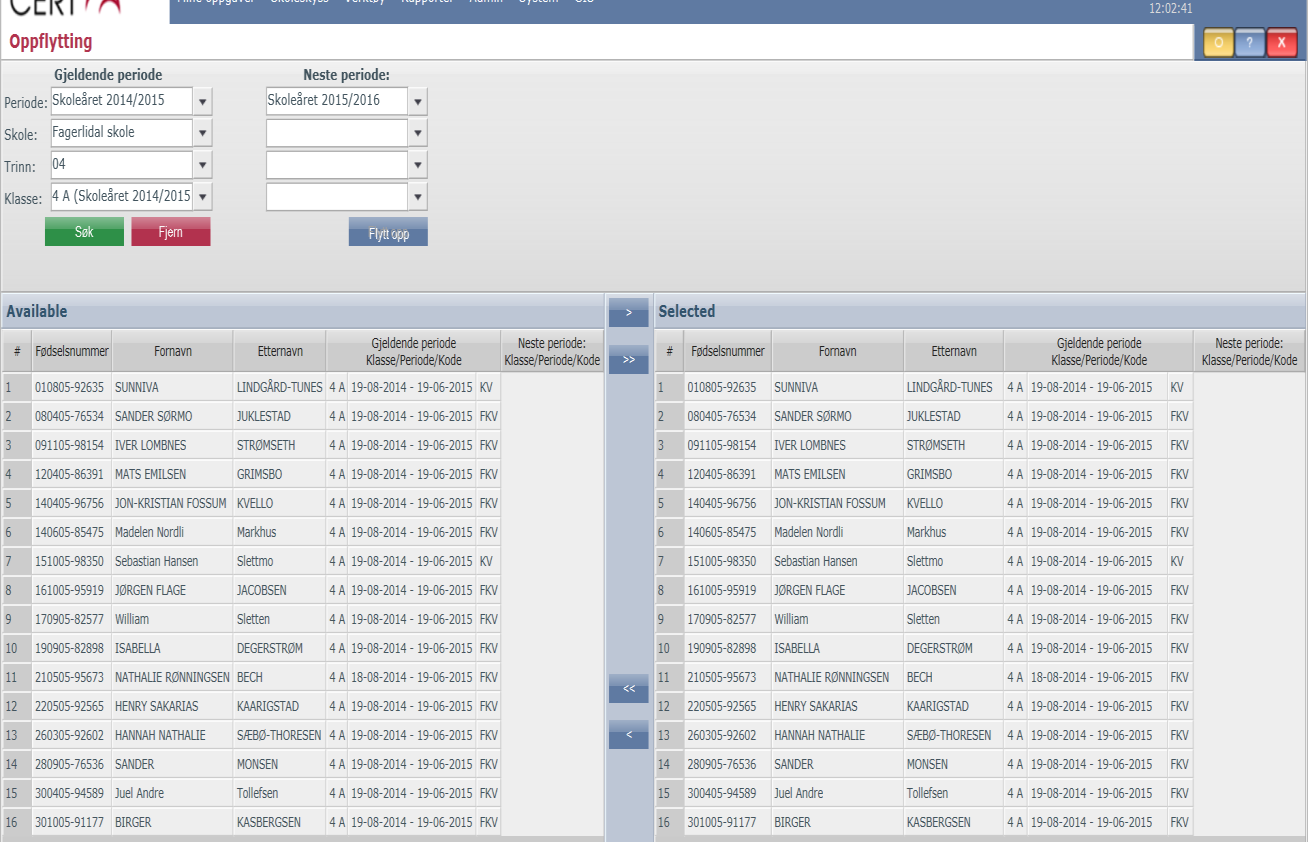Click surname SÆBØ-THORESEN in the Selected list
1308x842 pixels.
click(x=949, y=735)
